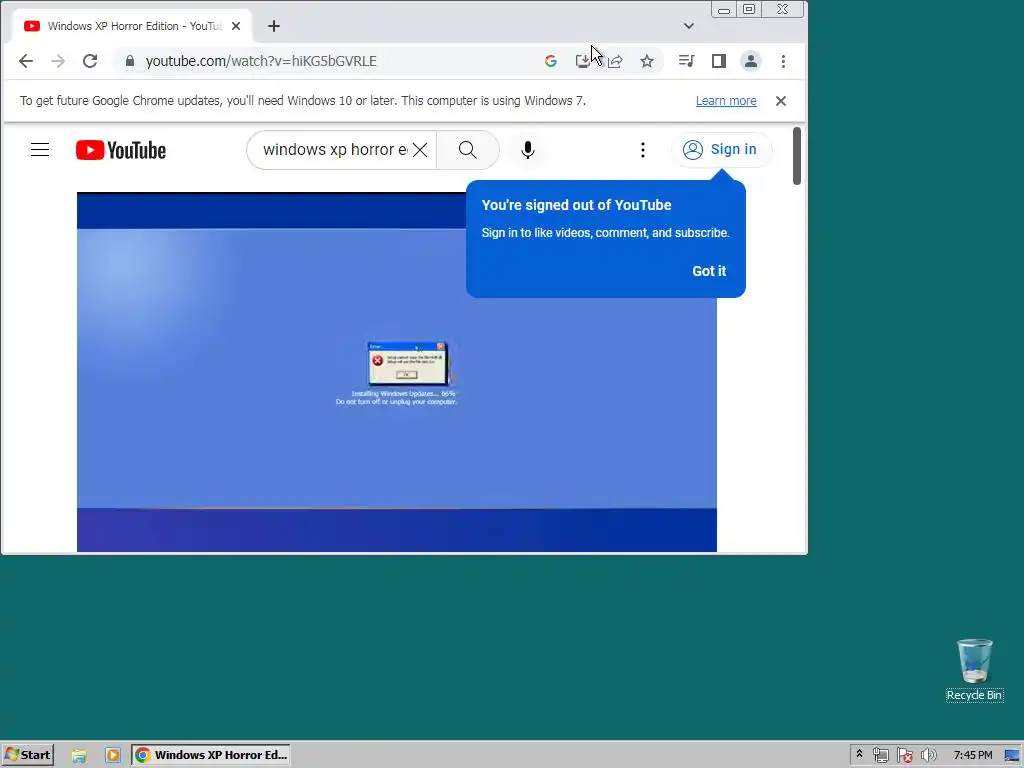1024x768 pixels.
Task: Clear the YouTube search query
Action: [x=420, y=150]
